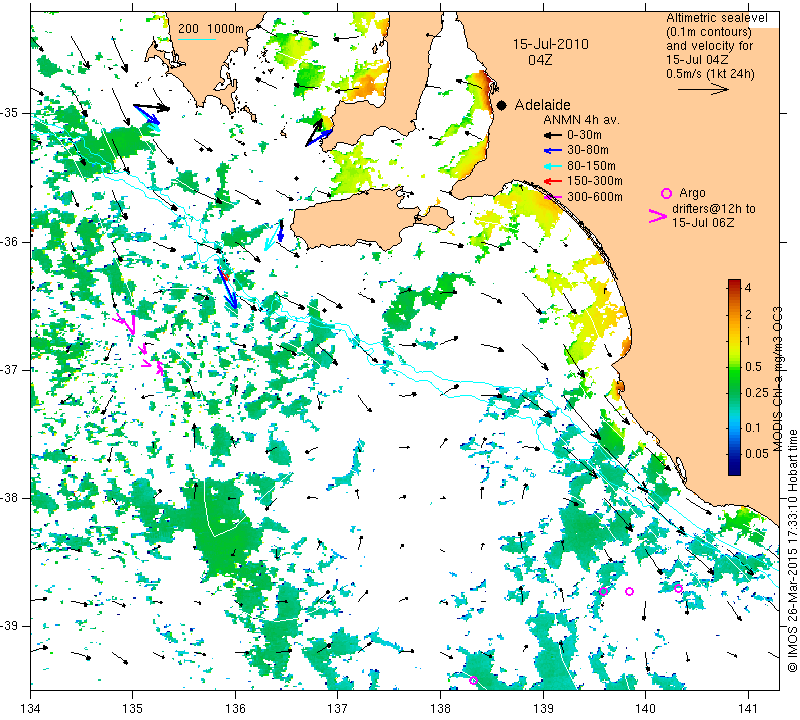
Task: Click the 0.5m/s (1kt 24h) scale text
Action: coord(710,74)
